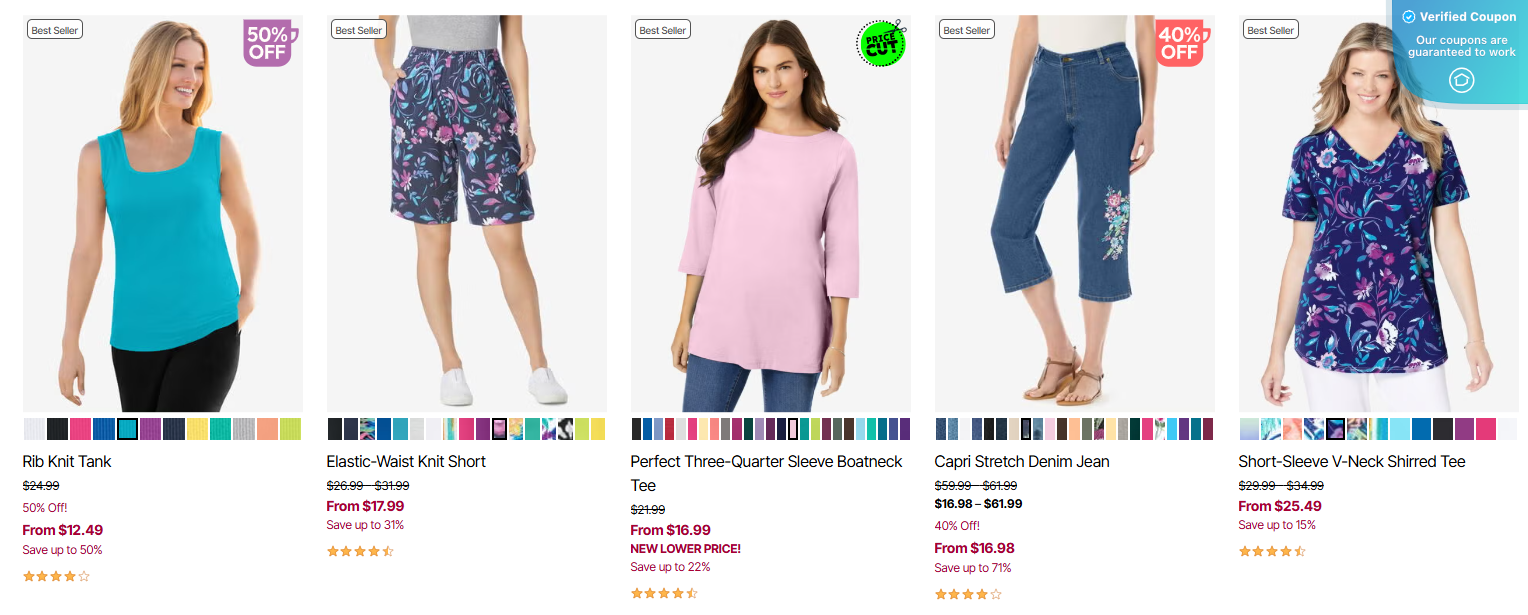Click the Short-Sleeve V-Neck Shirred Tee title
Viewport: 1528px width, 615px height.
1351,461
